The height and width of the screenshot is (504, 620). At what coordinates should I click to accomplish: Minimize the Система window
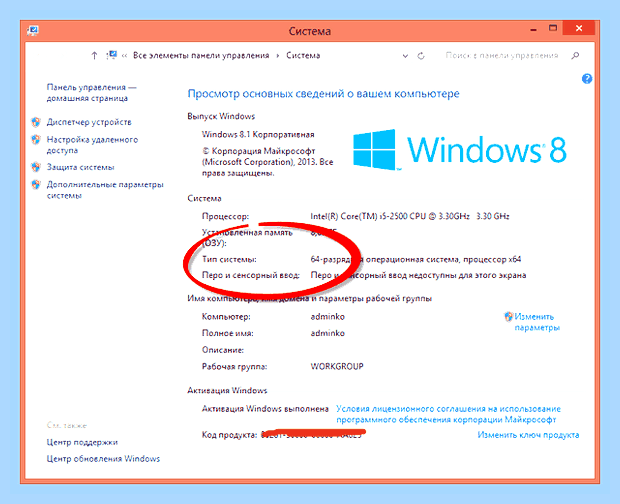pyautogui.click(x=533, y=29)
